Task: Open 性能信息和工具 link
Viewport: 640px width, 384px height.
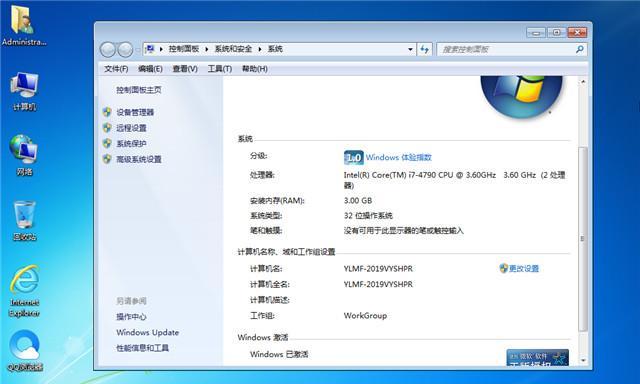Action: pyautogui.click(x=142, y=348)
